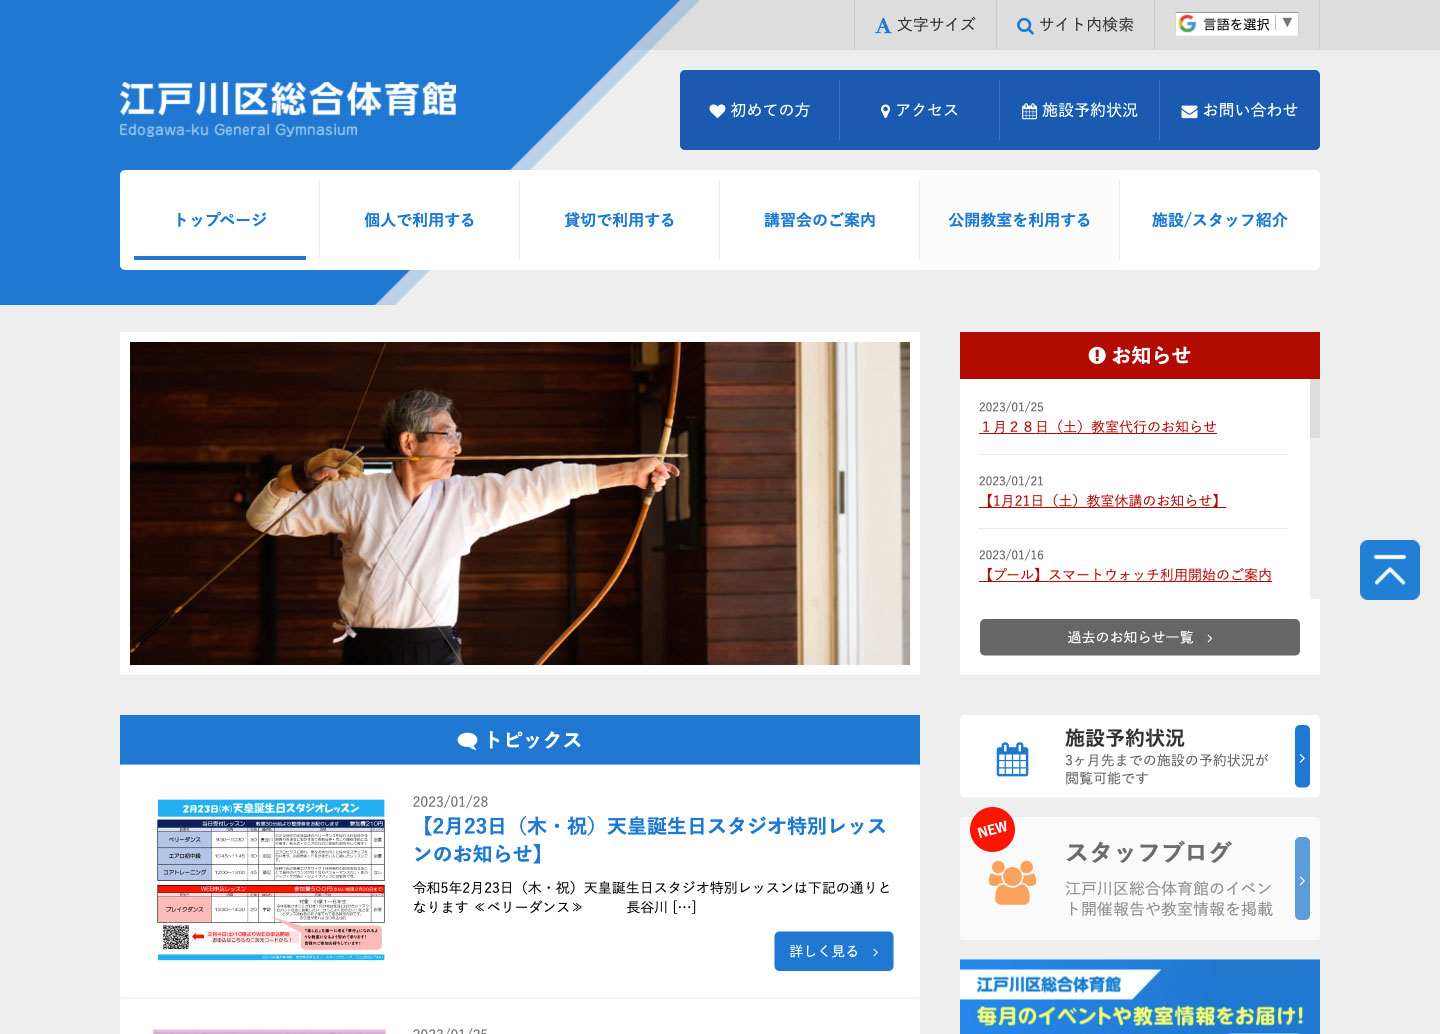The image size is (1440, 1034).
Task: Open the 1月28日 教室代行のお知らせ link
Action: (1098, 427)
